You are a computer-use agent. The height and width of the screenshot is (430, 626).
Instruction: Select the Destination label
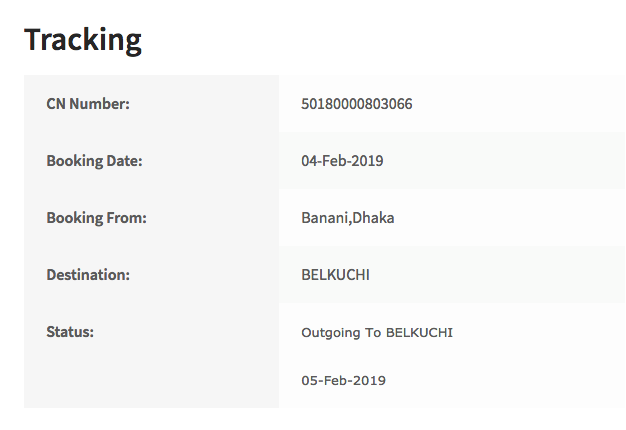(x=89, y=274)
